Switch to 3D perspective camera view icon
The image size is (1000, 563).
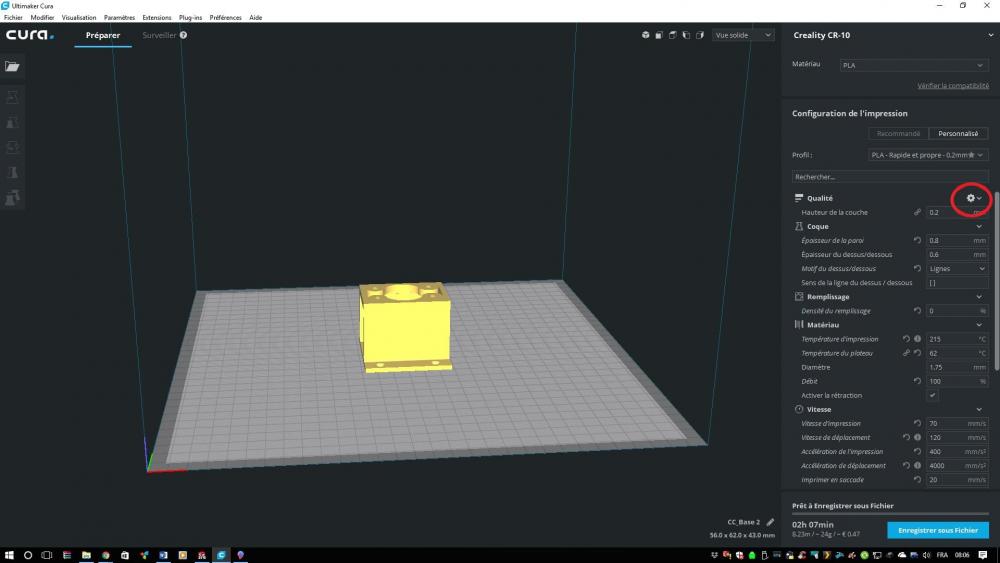[645, 35]
